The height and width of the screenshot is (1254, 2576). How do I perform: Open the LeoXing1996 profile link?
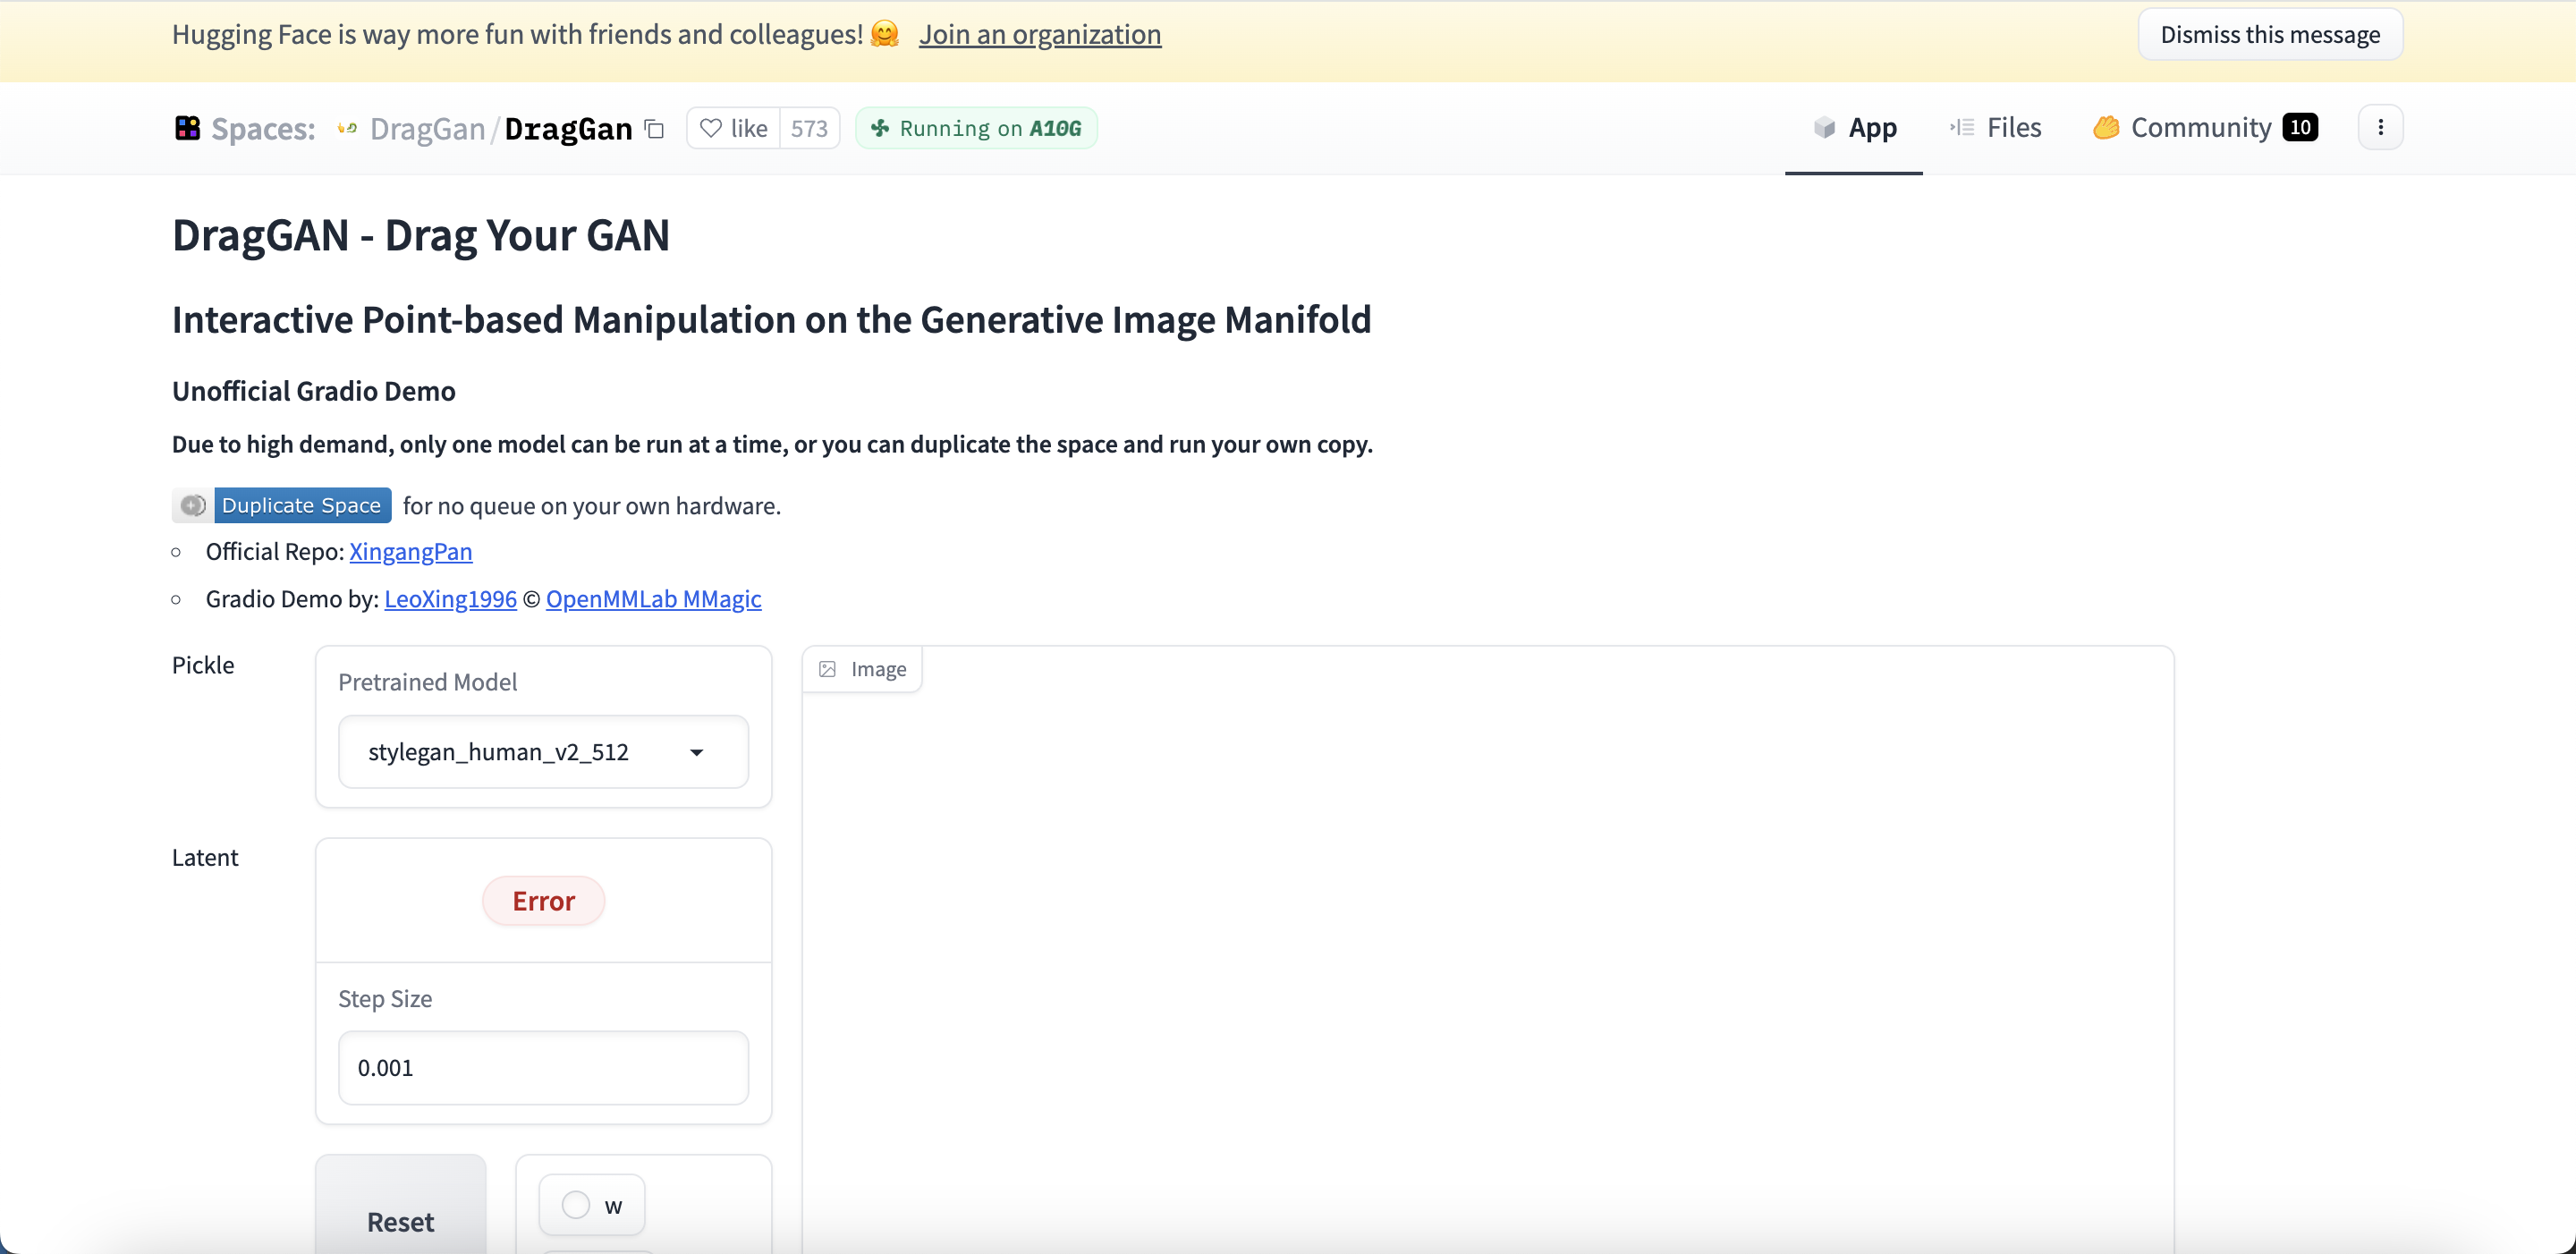coord(451,598)
